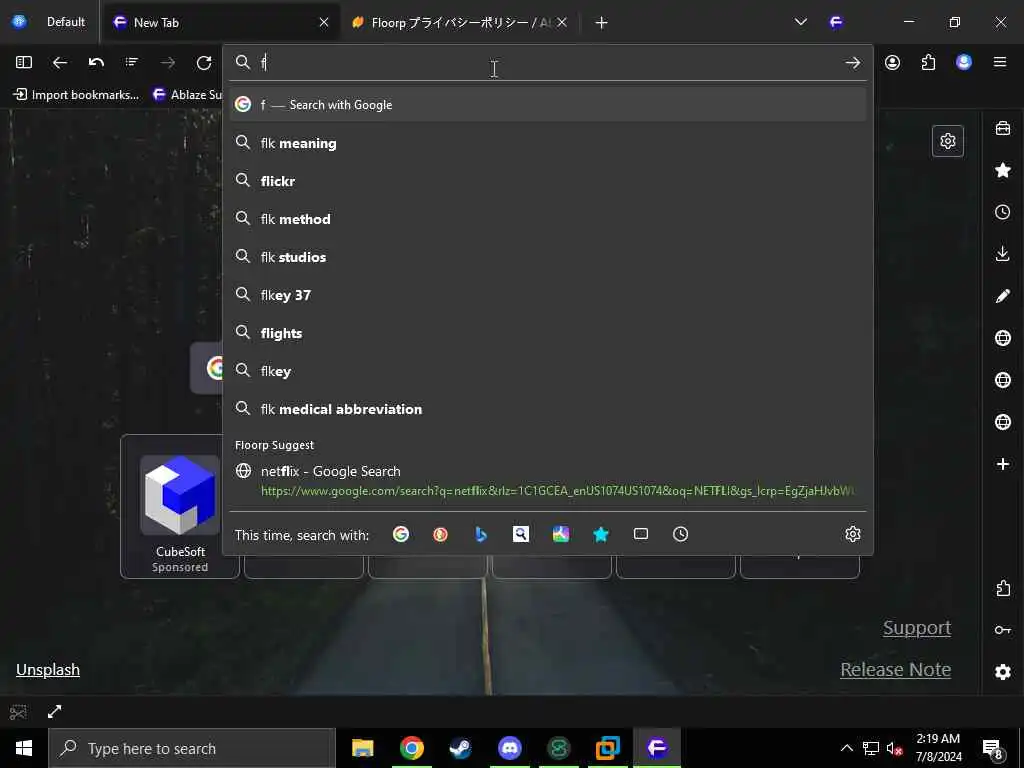Select 'f — Search with Google' suggestion
Image resolution: width=1024 pixels, height=768 pixels.
pos(548,104)
